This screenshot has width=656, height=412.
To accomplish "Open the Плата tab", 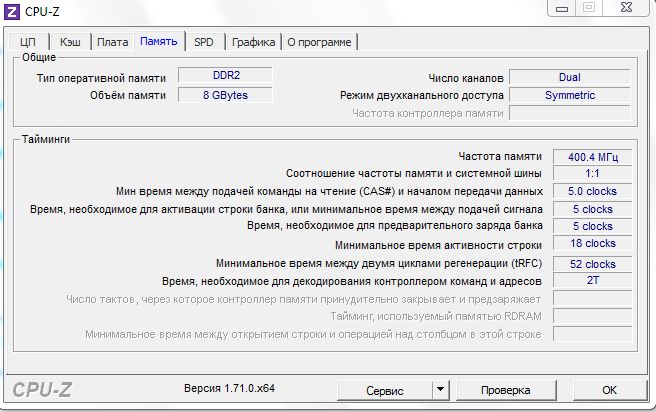I will point(113,42).
